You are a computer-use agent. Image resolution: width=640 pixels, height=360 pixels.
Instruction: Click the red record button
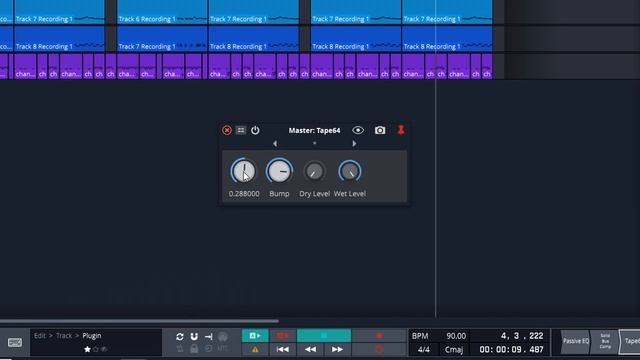(379, 336)
